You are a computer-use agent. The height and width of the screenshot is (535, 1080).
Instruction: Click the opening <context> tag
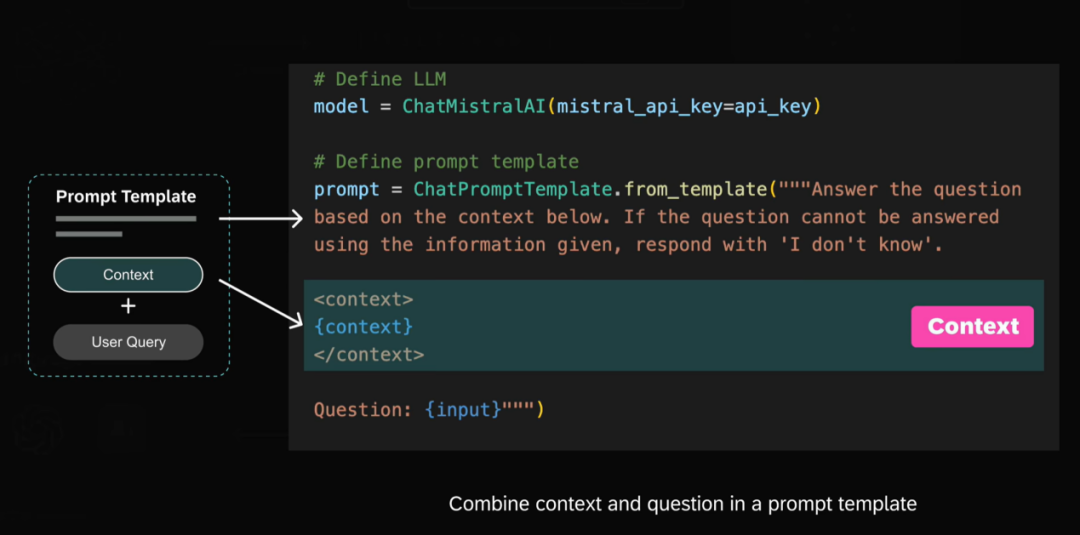[x=364, y=300]
